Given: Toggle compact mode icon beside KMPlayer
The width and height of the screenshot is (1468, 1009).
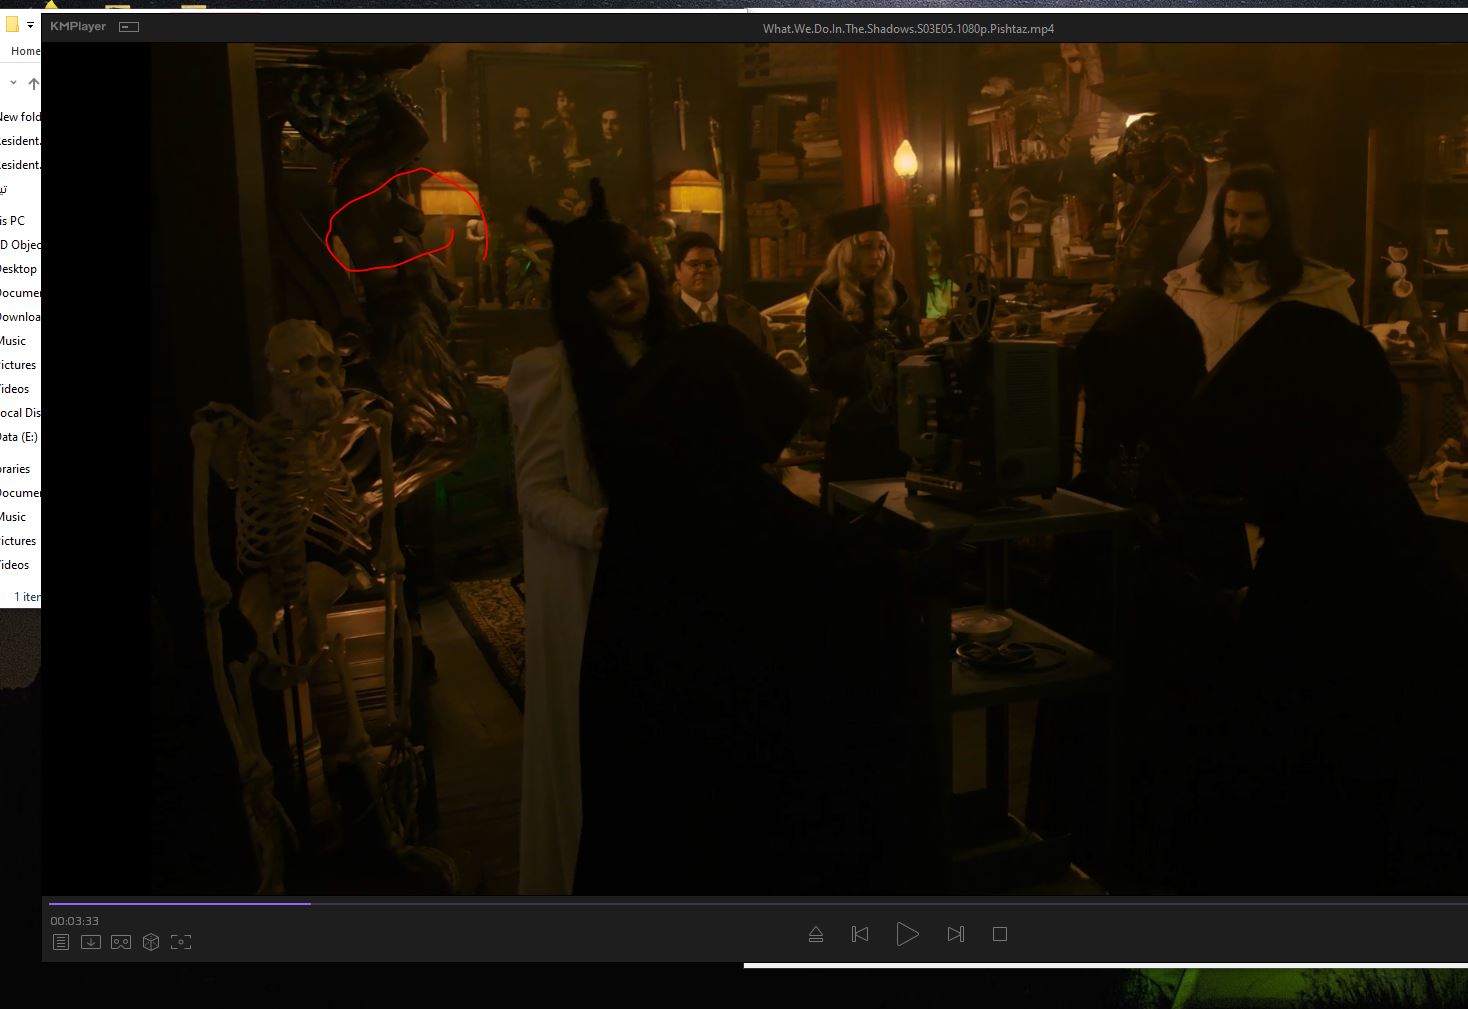Looking at the screenshot, I should [x=129, y=27].
